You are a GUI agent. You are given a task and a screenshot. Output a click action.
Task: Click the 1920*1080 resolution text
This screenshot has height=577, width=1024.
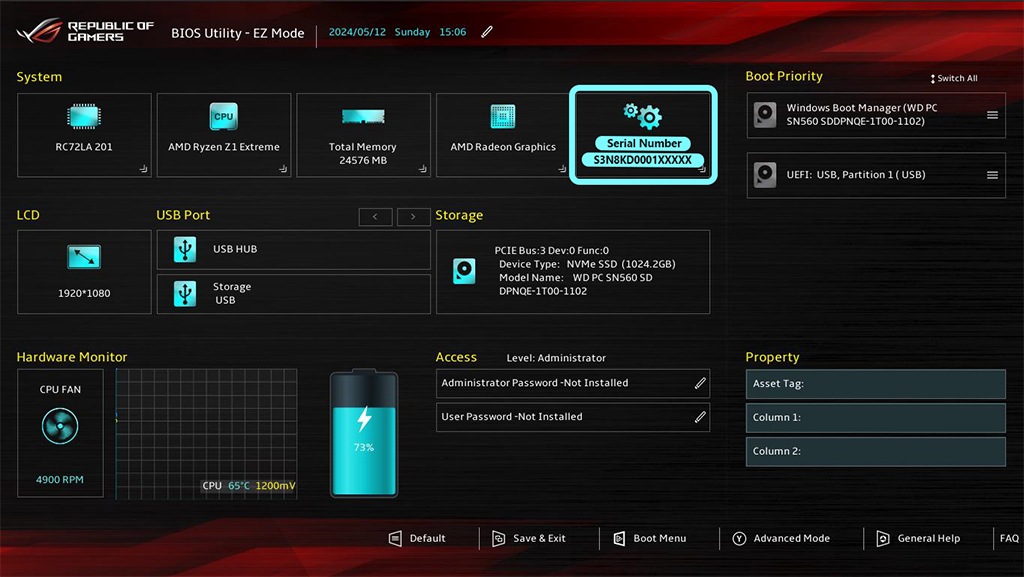tap(84, 294)
